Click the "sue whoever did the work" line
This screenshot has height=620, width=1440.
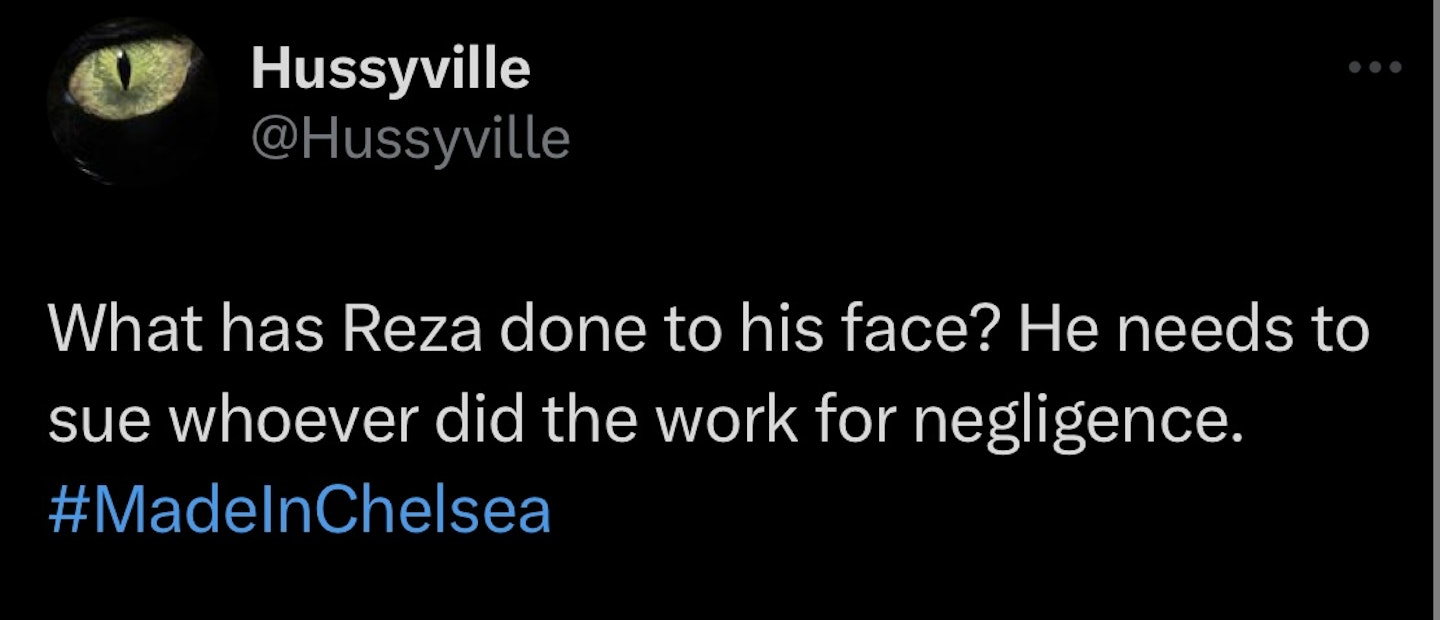(420, 422)
